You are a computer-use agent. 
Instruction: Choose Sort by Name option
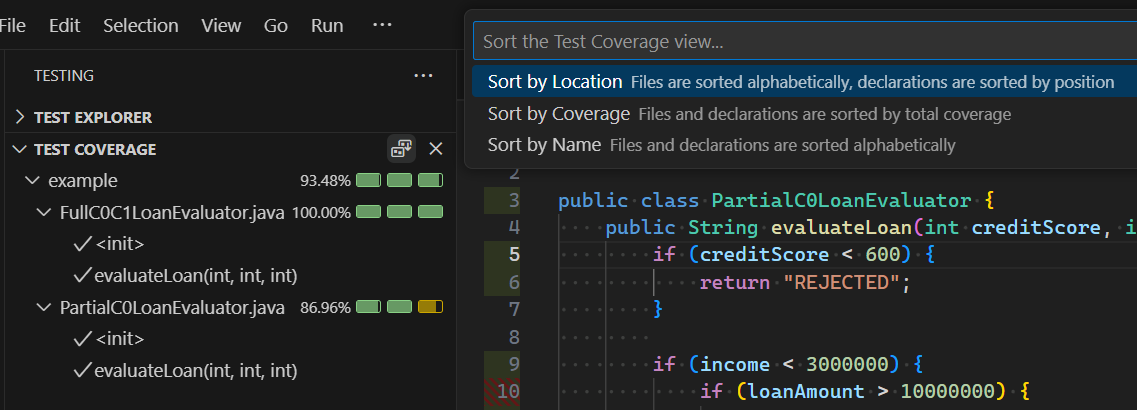pos(804,145)
